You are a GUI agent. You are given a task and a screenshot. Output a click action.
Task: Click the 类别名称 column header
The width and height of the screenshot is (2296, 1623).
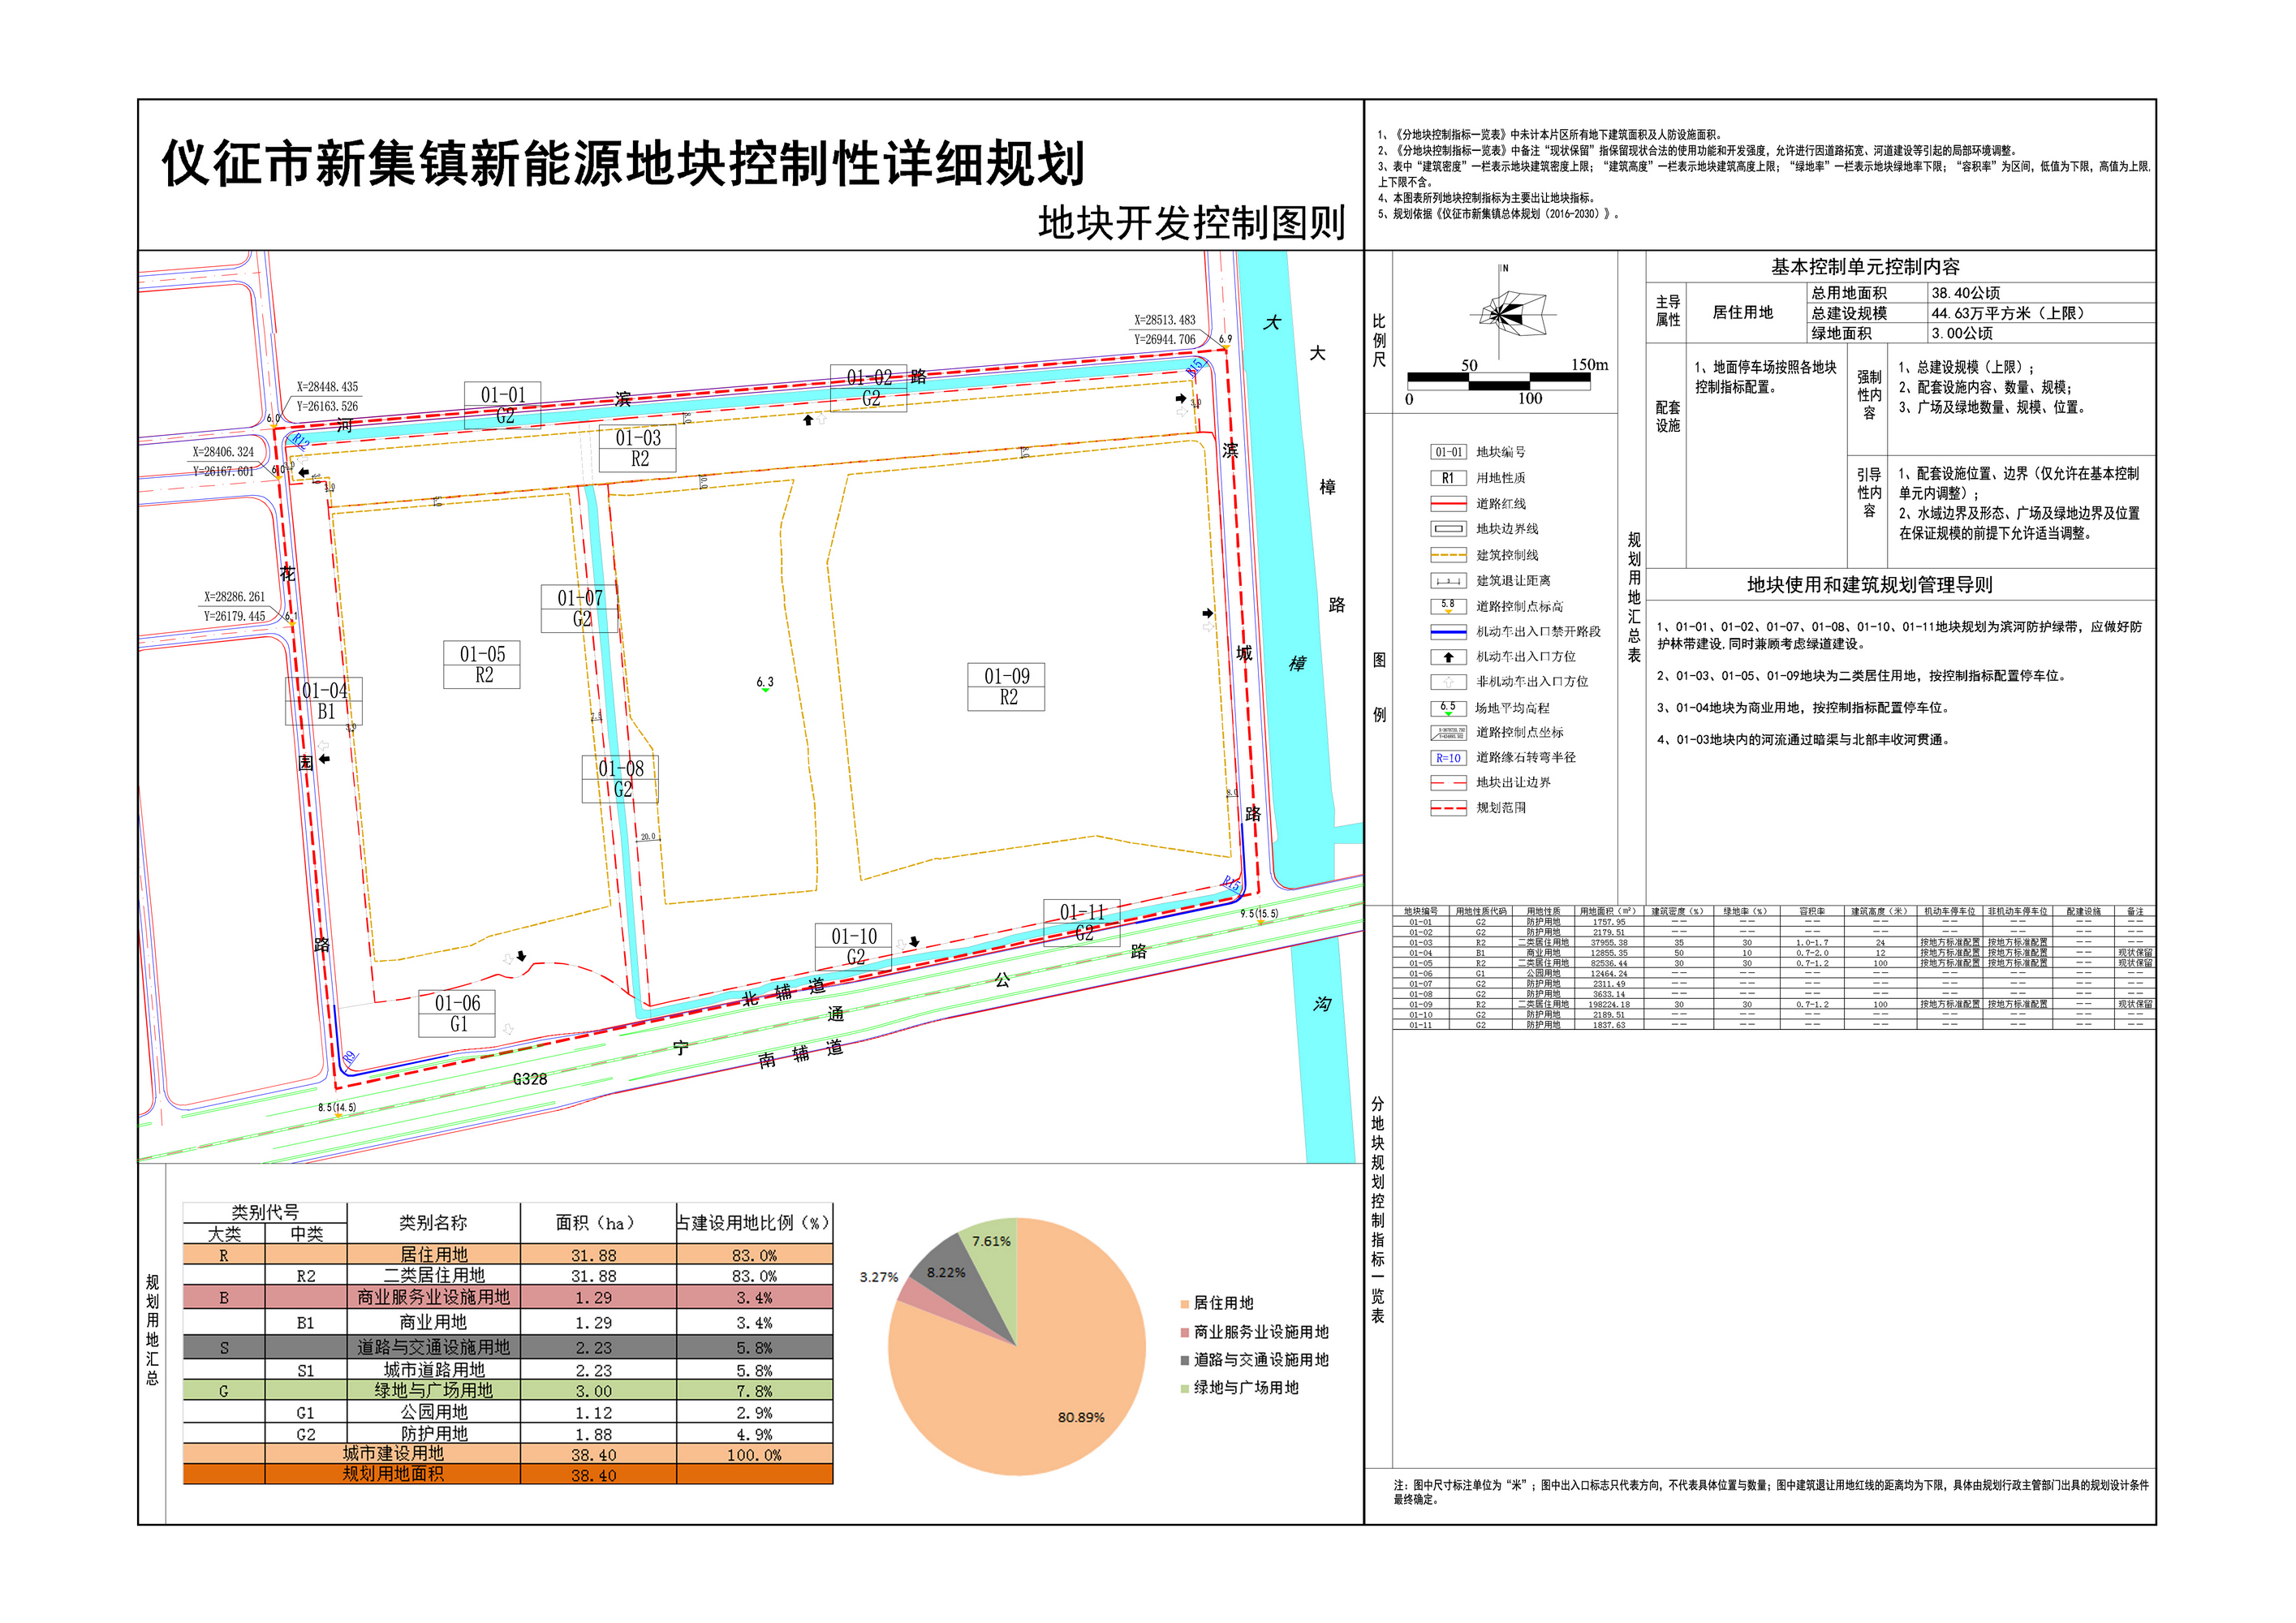coord(433,1223)
